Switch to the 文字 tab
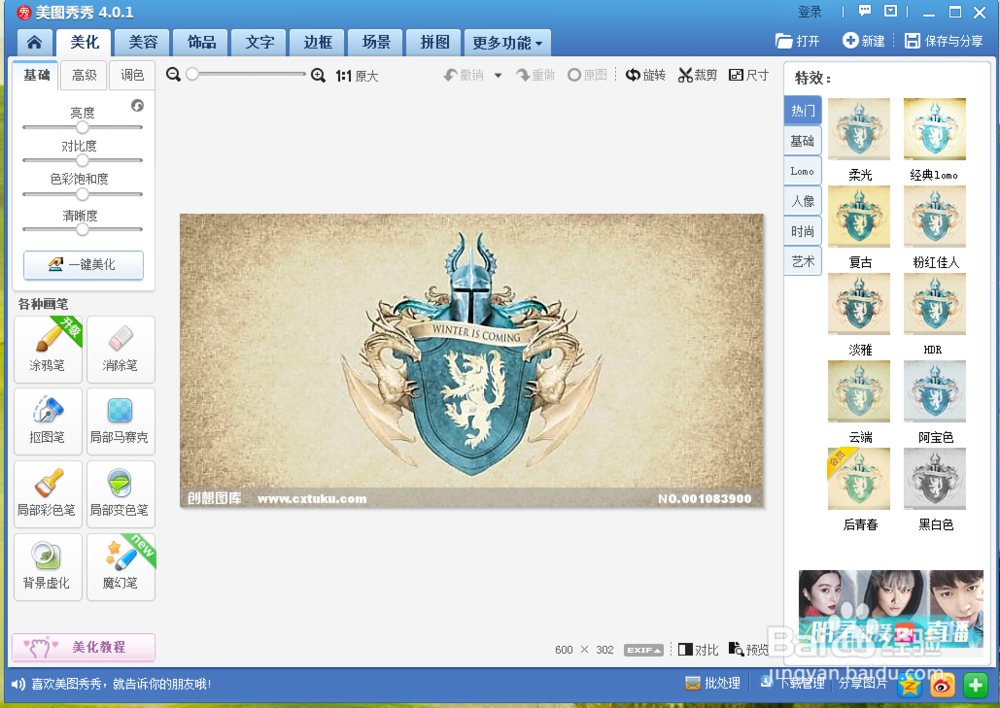 point(260,43)
